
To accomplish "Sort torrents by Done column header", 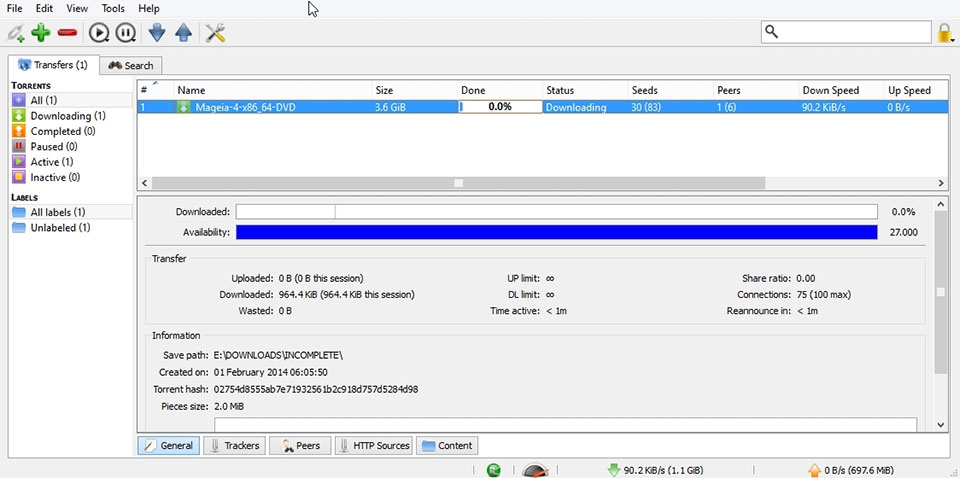I will tap(500, 90).
